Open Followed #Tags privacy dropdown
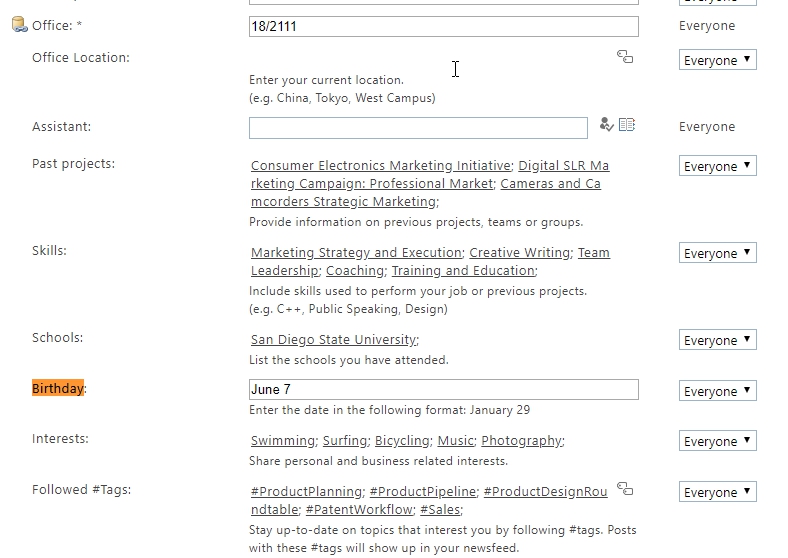Image resolution: width=788 pixels, height=558 pixels. point(717,492)
